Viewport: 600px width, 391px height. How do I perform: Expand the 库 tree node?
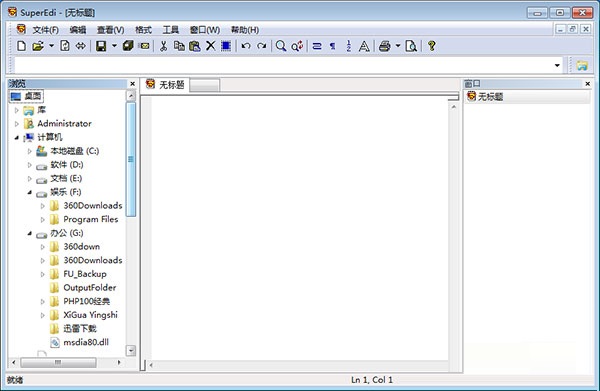point(16,111)
